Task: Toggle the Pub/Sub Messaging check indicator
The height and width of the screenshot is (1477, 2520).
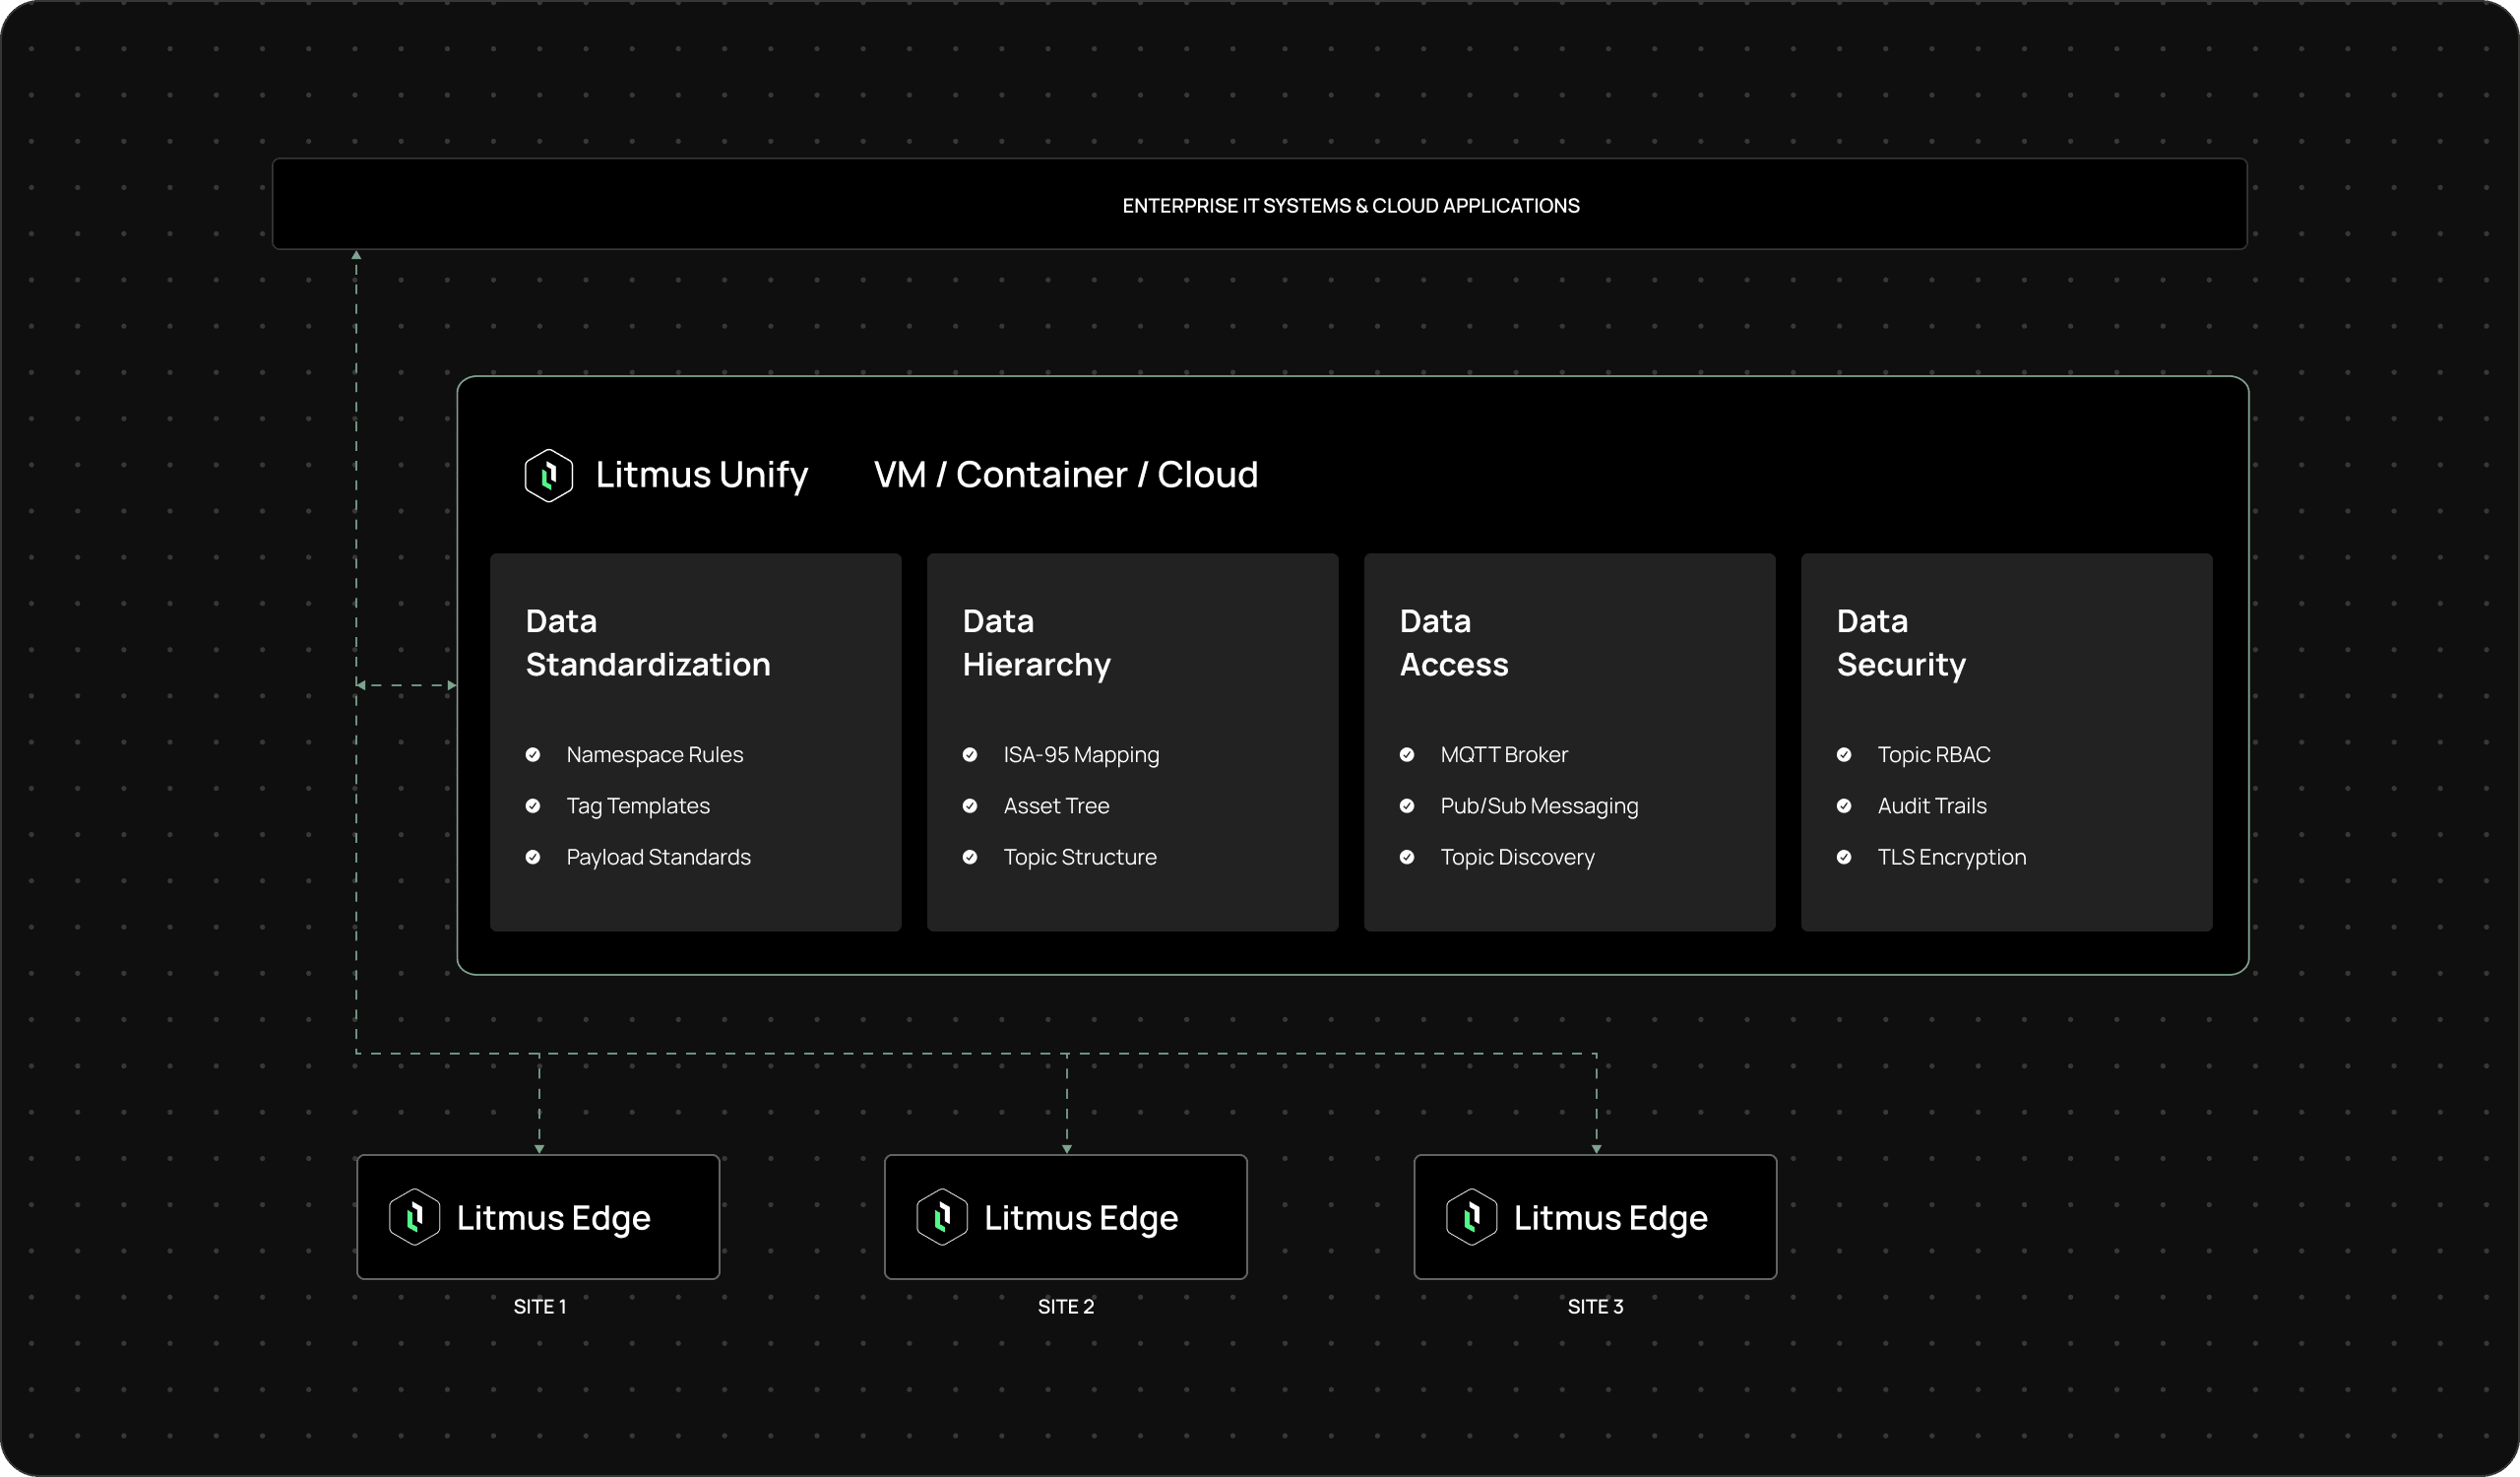Action: click(1407, 805)
